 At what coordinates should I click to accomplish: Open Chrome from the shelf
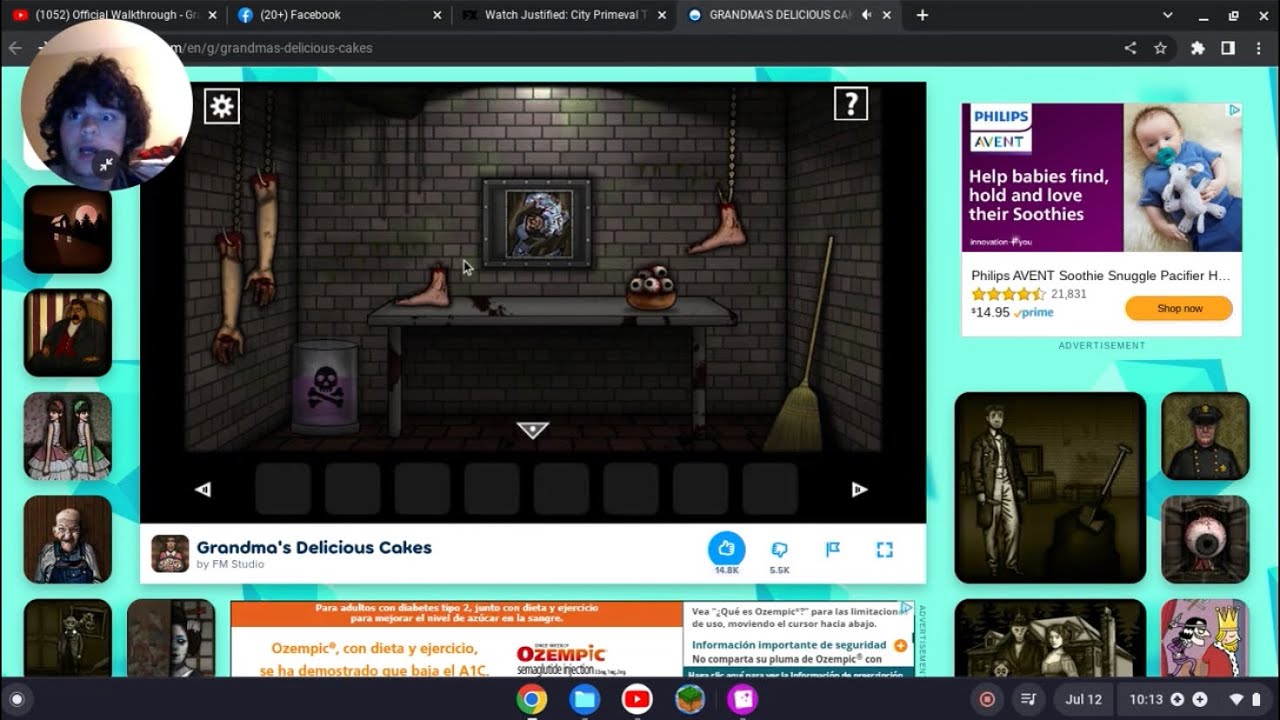[532, 699]
